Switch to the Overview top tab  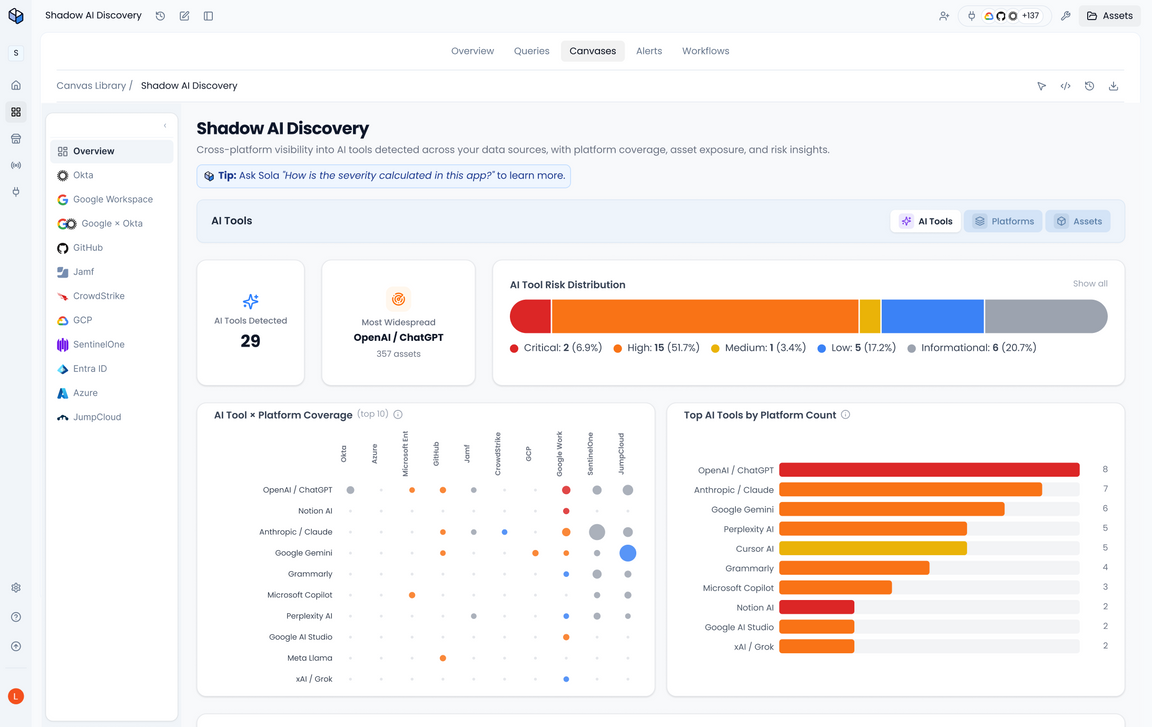click(x=472, y=51)
